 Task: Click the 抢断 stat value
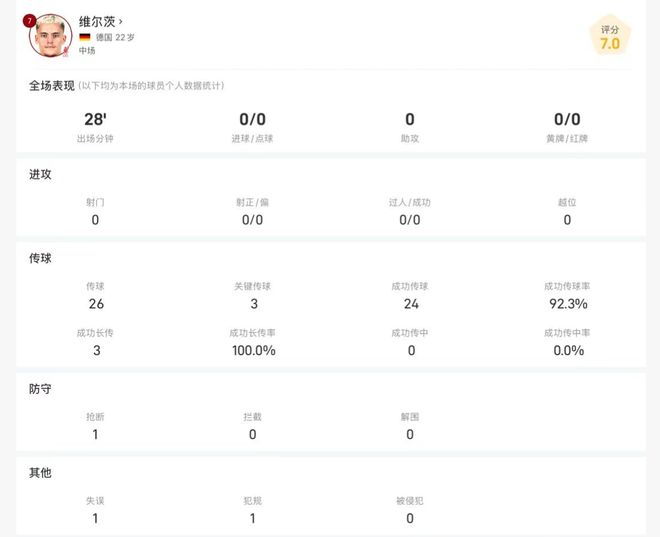click(95, 434)
